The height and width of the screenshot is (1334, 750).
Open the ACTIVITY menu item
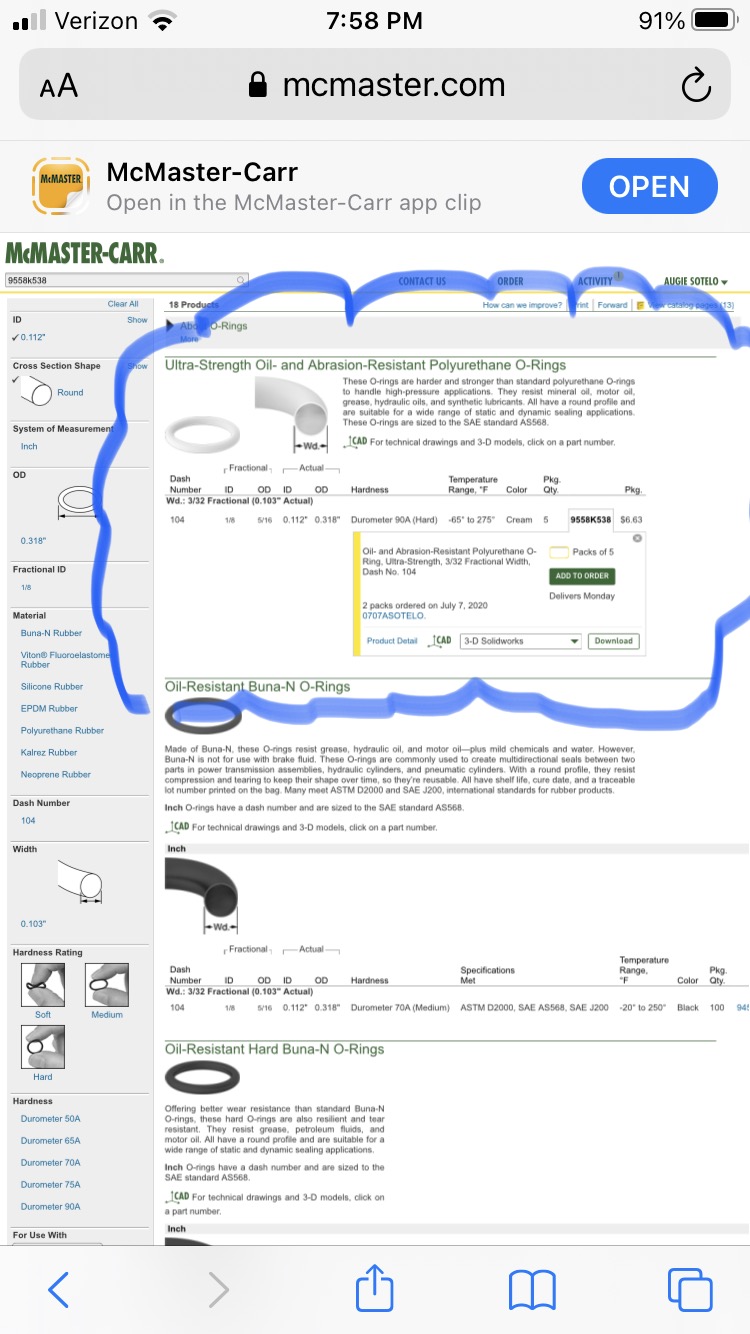pos(595,281)
